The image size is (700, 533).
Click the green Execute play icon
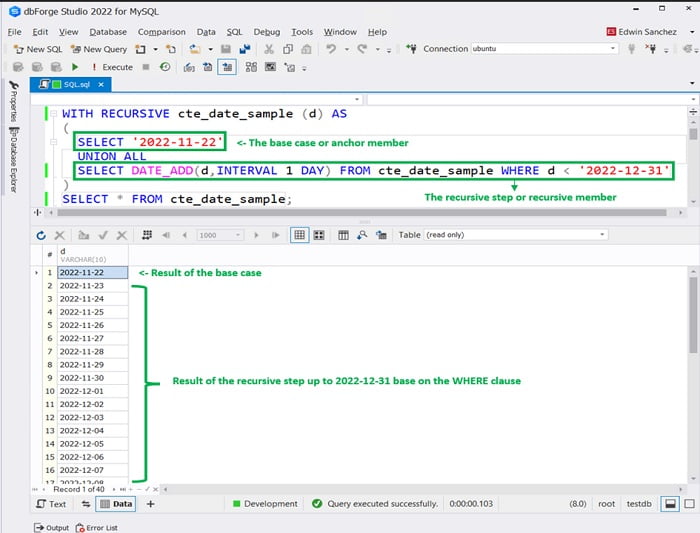[x=75, y=67]
